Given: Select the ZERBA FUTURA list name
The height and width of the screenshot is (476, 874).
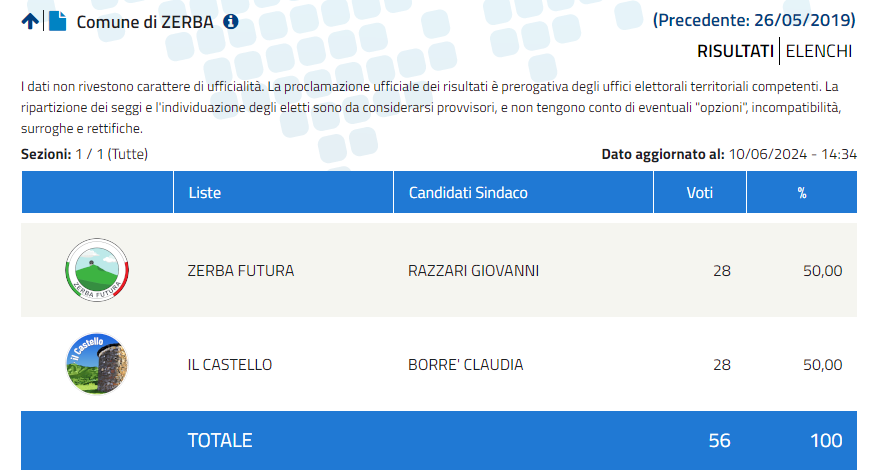Looking at the screenshot, I should coord(241,270).
